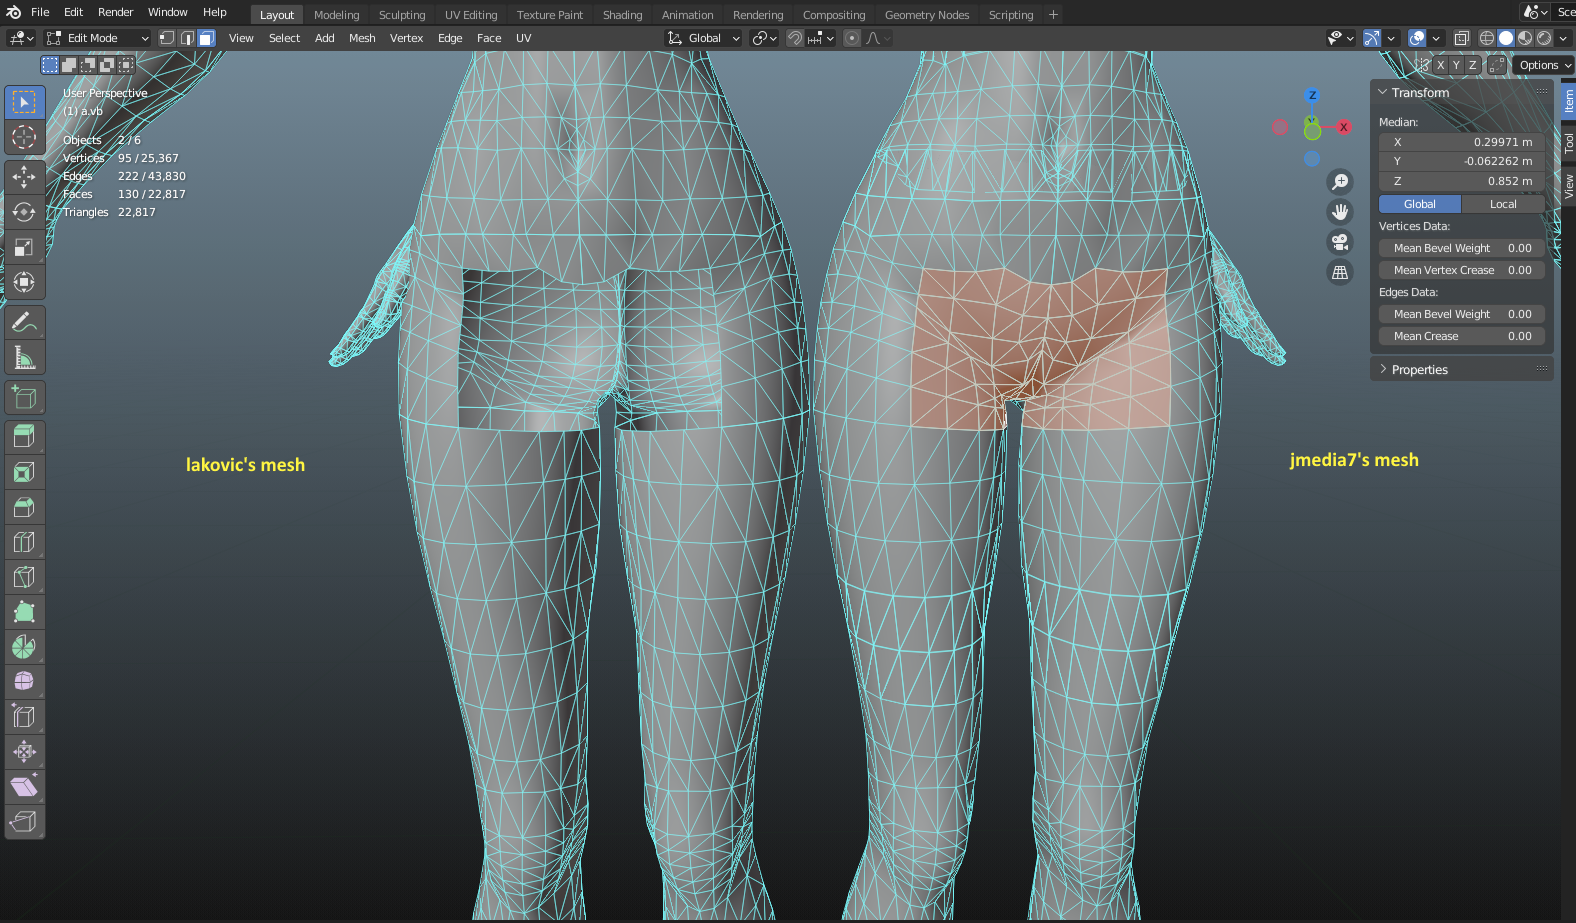Choose the Edge Slide tool
The image size is (1576, 923).
[24, 717]
